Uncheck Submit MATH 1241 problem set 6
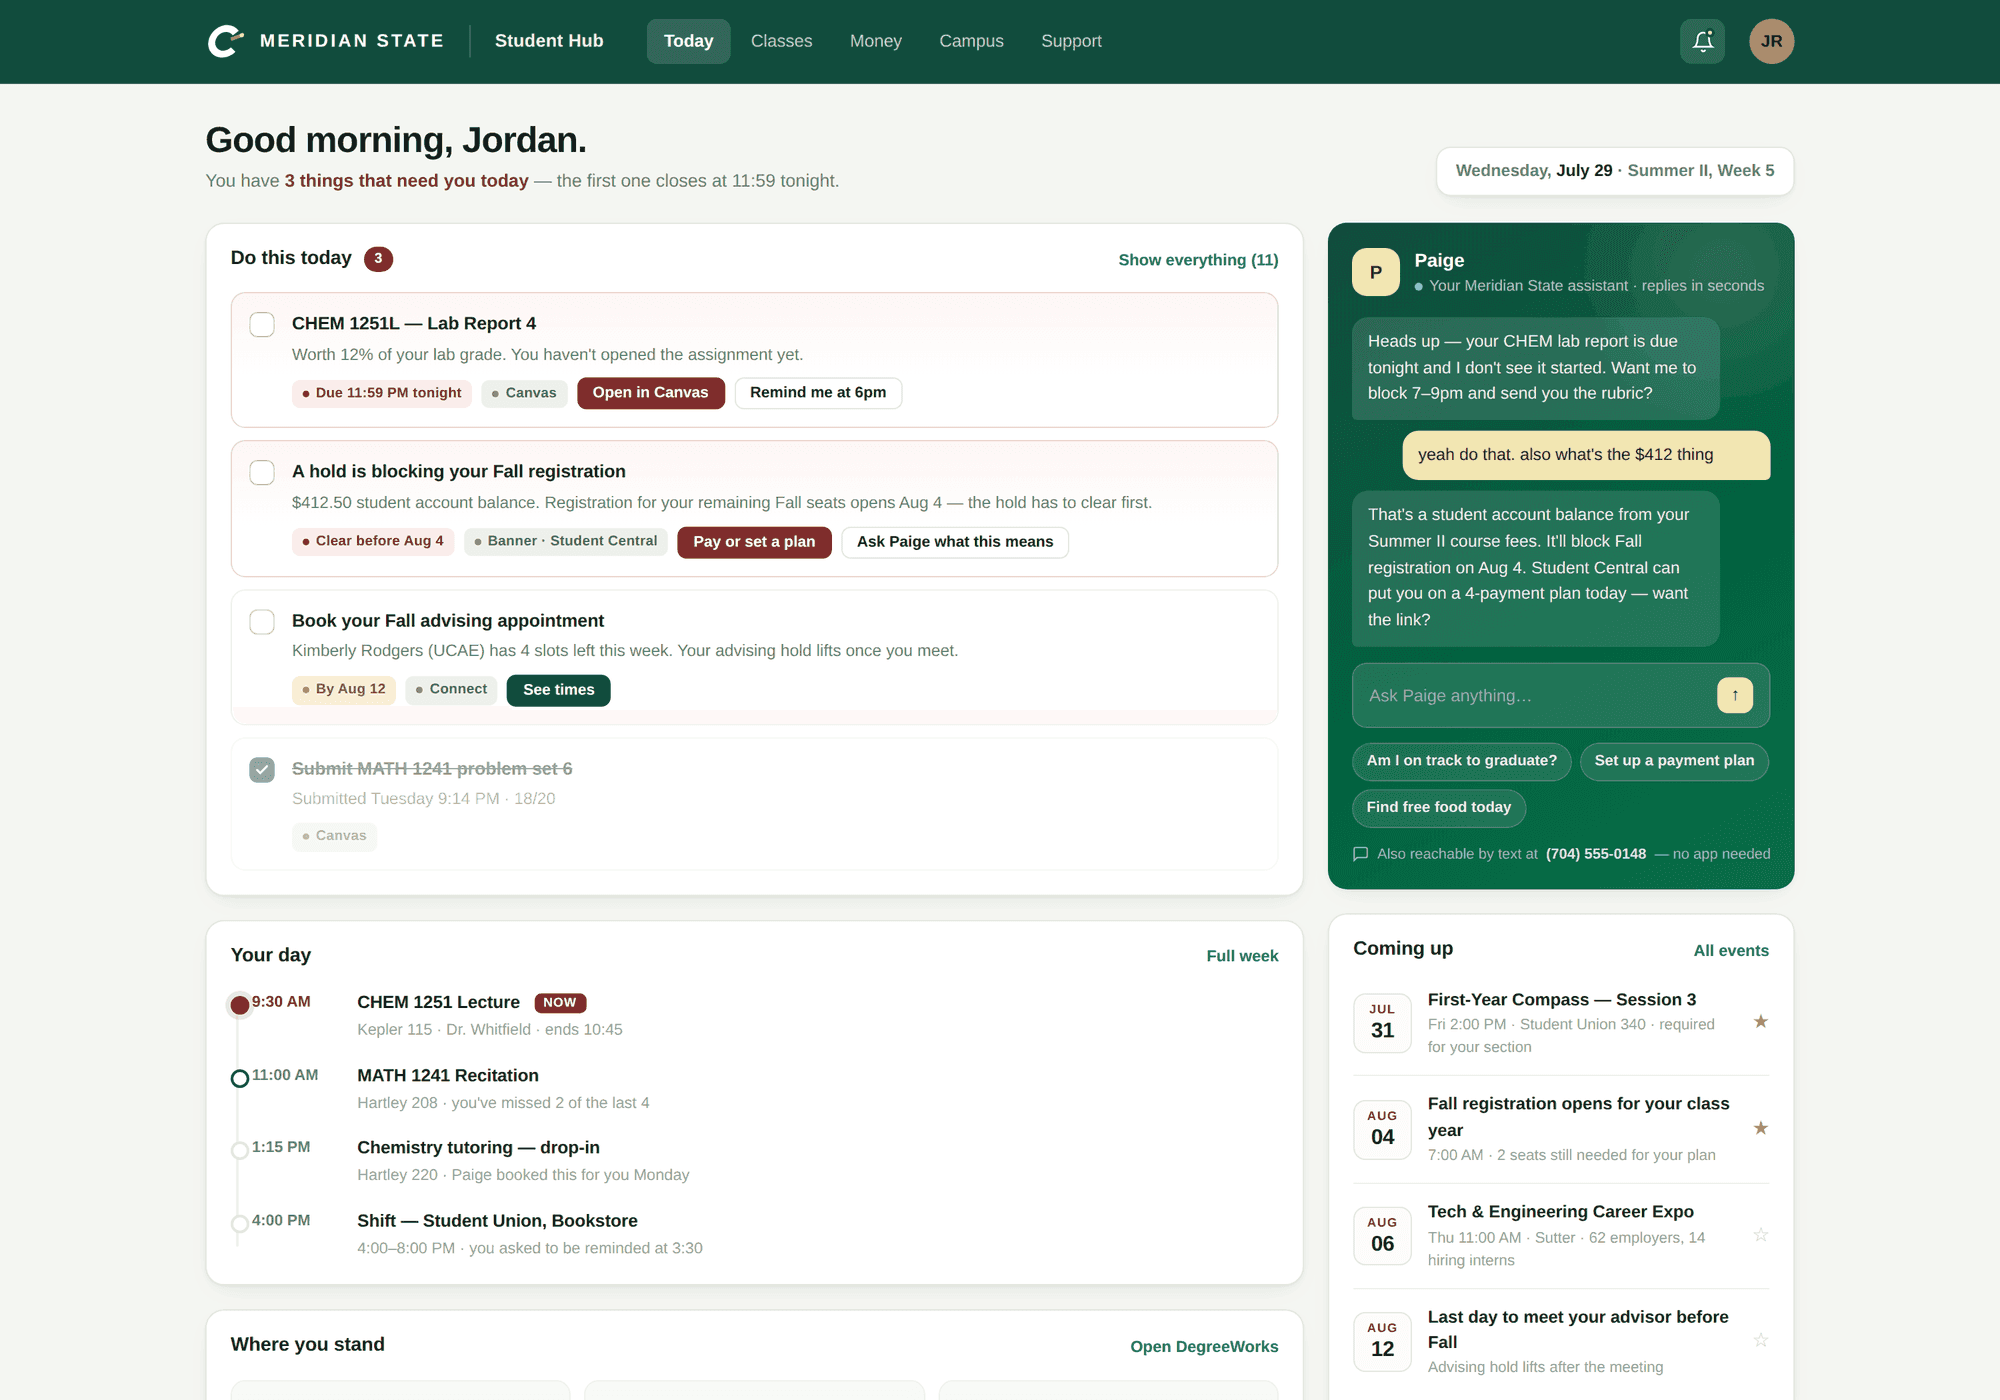Screen dimensions: 2000x1400 click(262, 769)
